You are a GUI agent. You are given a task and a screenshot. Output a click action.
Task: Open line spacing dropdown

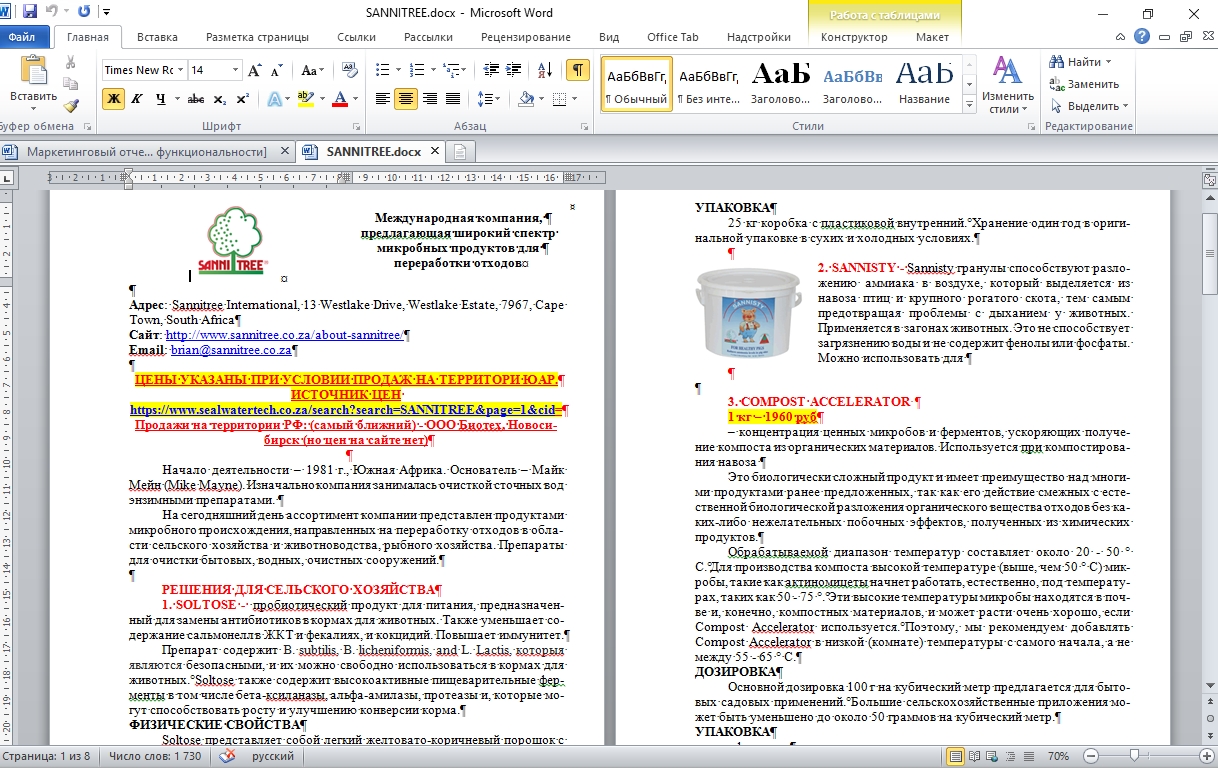(x=489, y=99)
